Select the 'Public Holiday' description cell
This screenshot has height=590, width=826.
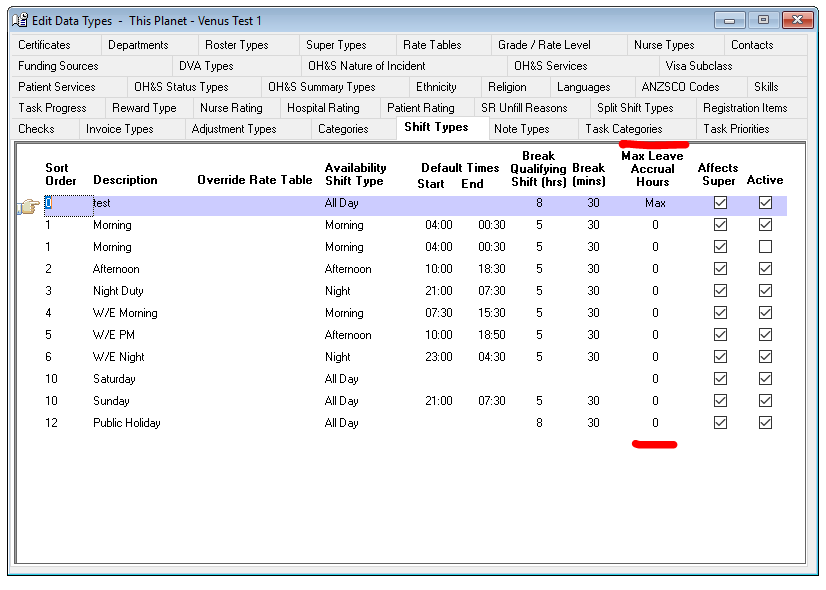click(126, 422)
